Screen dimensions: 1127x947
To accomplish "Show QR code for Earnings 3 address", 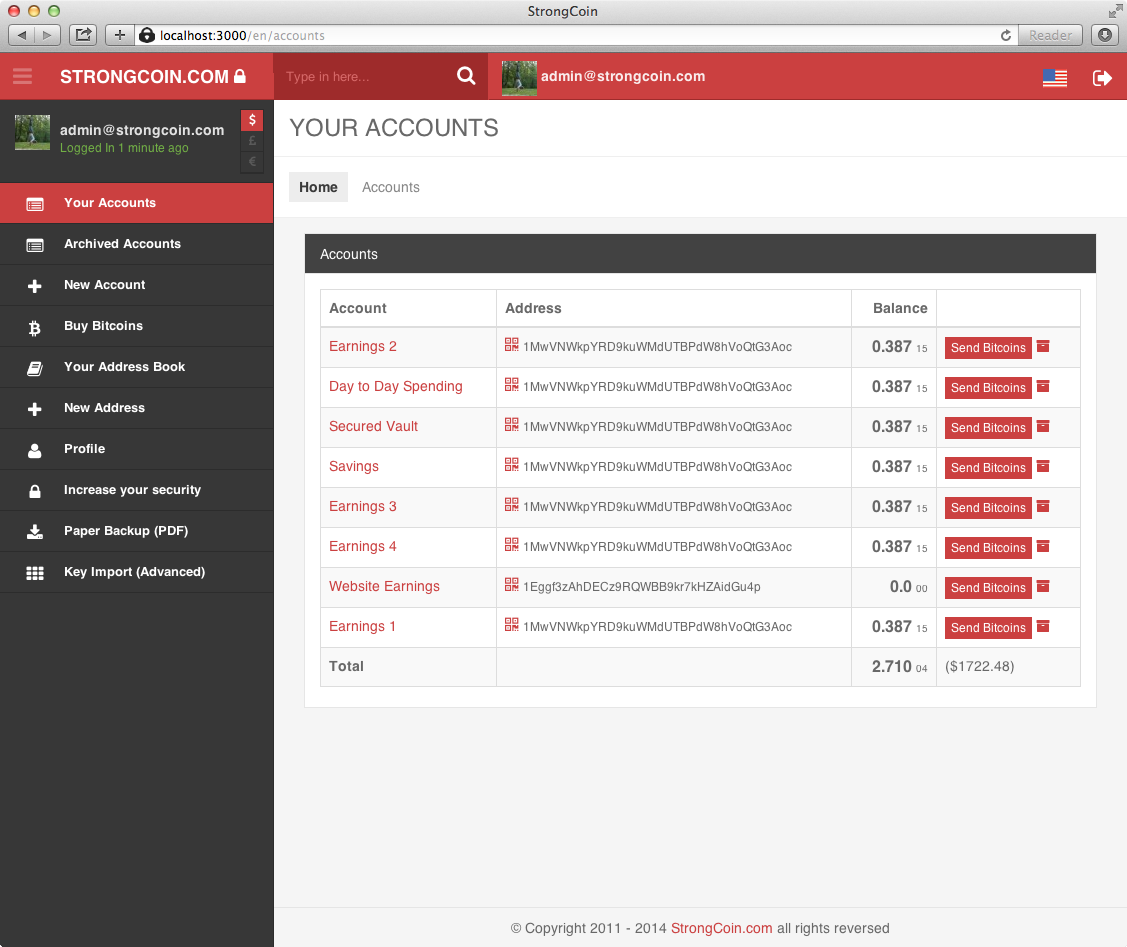I will pos(511,505).
